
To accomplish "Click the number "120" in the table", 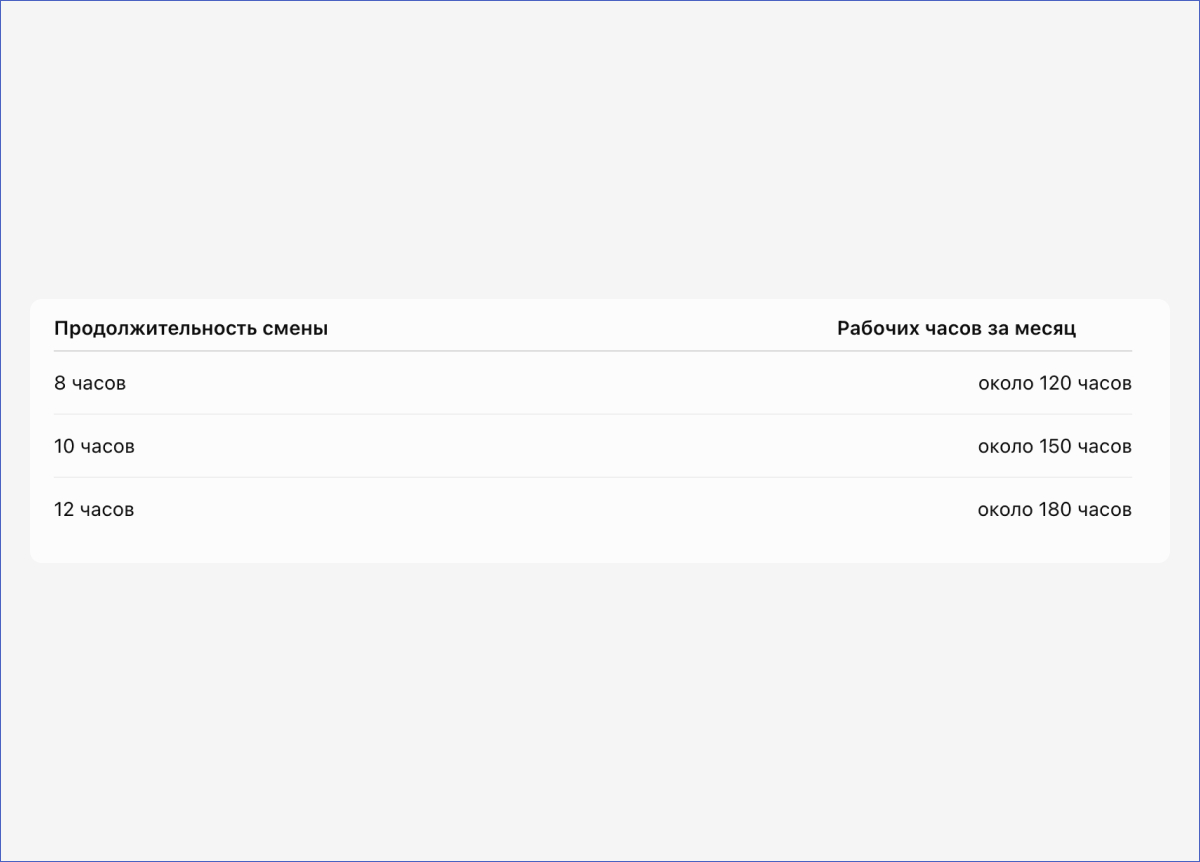I will 1055,383.
